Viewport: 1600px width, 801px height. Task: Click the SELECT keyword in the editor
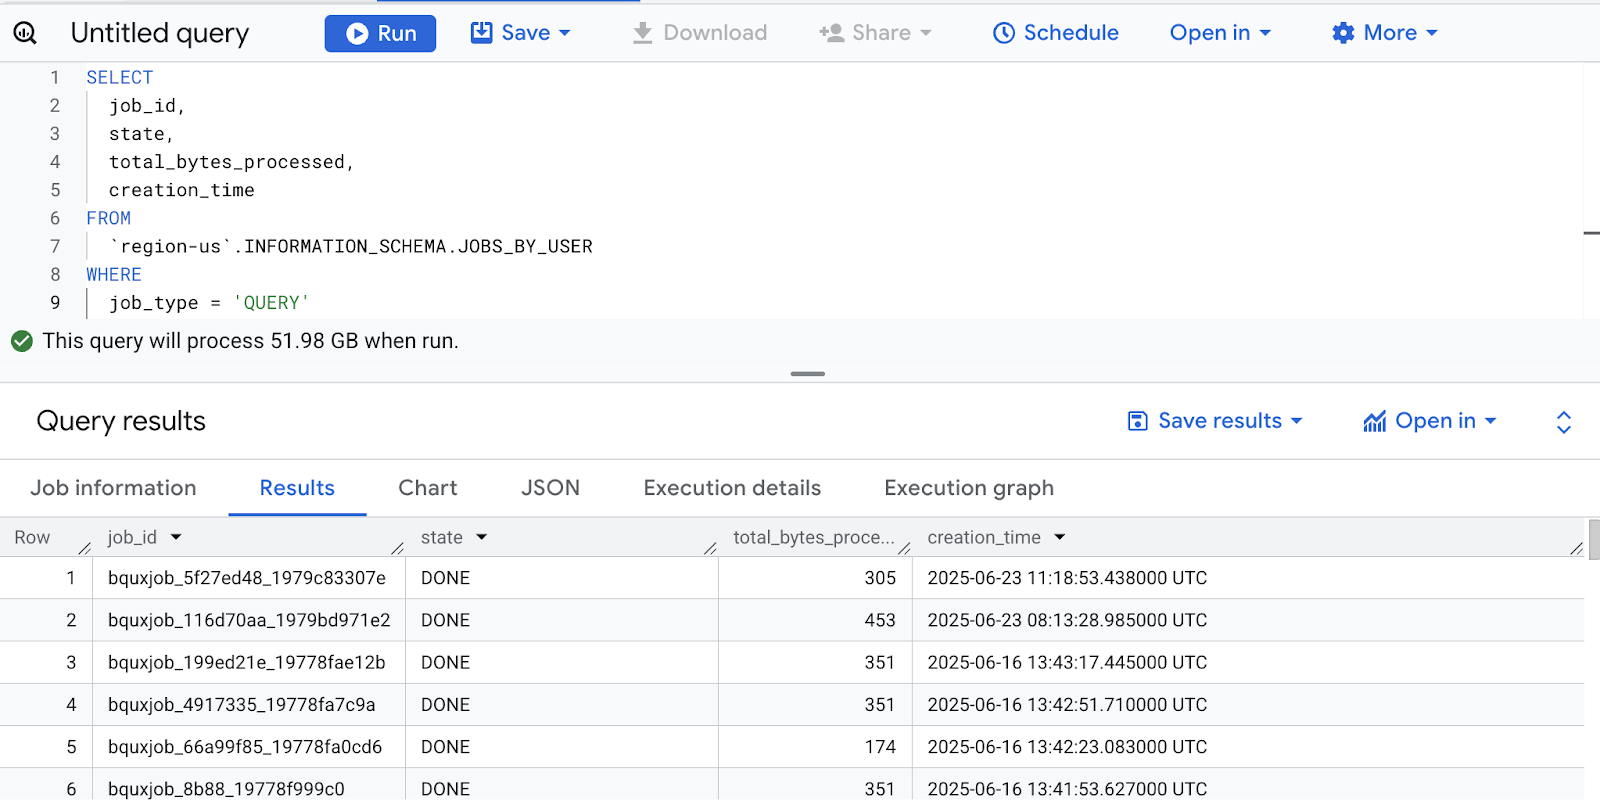[x=119, y=77]
